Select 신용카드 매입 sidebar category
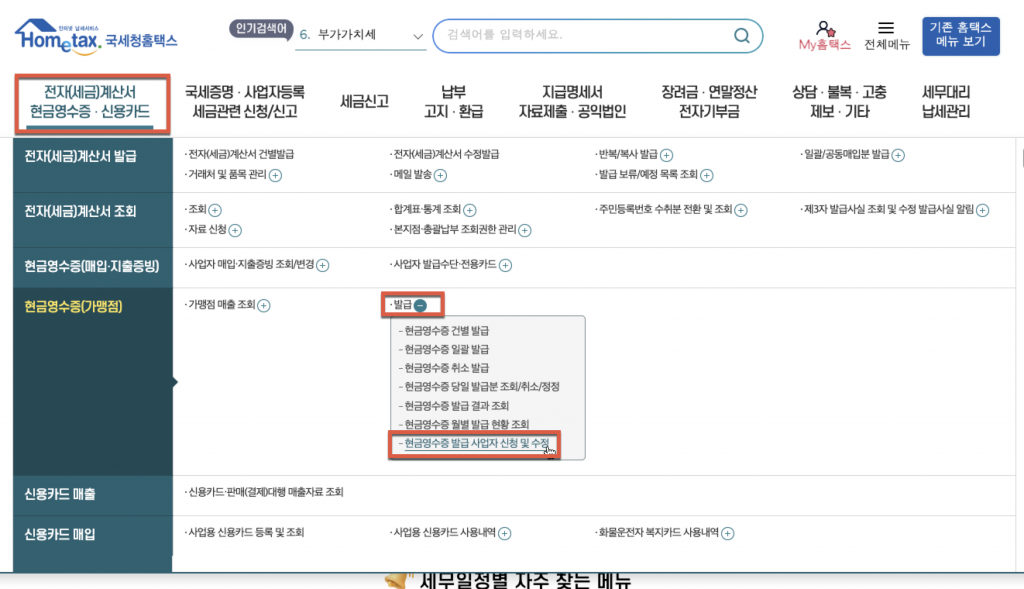This screenshot has width=1024, height=589. coord(93,543)
